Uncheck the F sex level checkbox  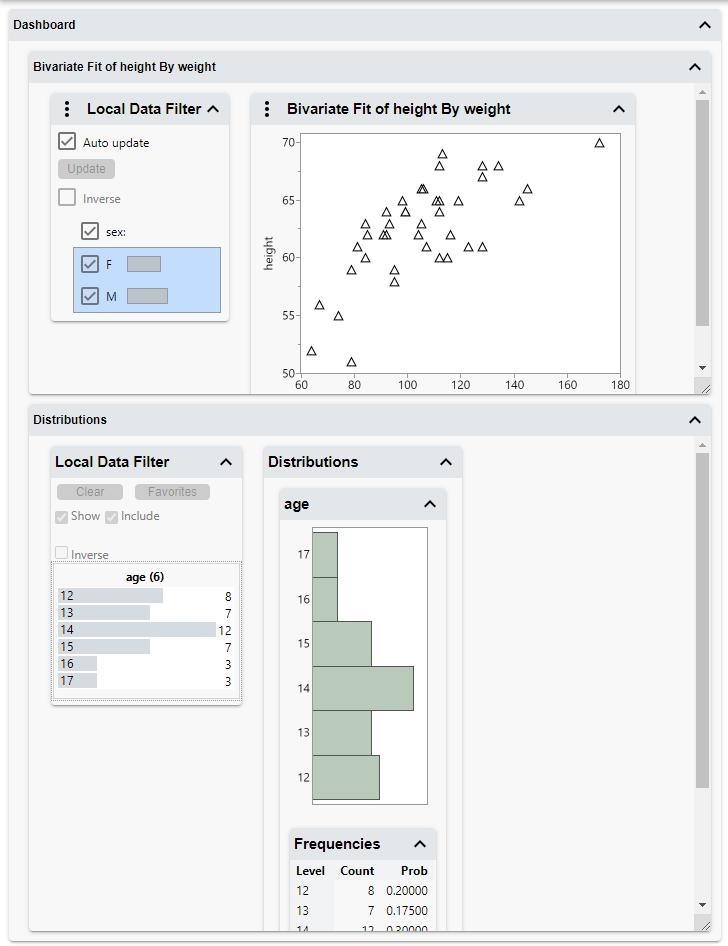pyautogui.click(x=90, y=265)
